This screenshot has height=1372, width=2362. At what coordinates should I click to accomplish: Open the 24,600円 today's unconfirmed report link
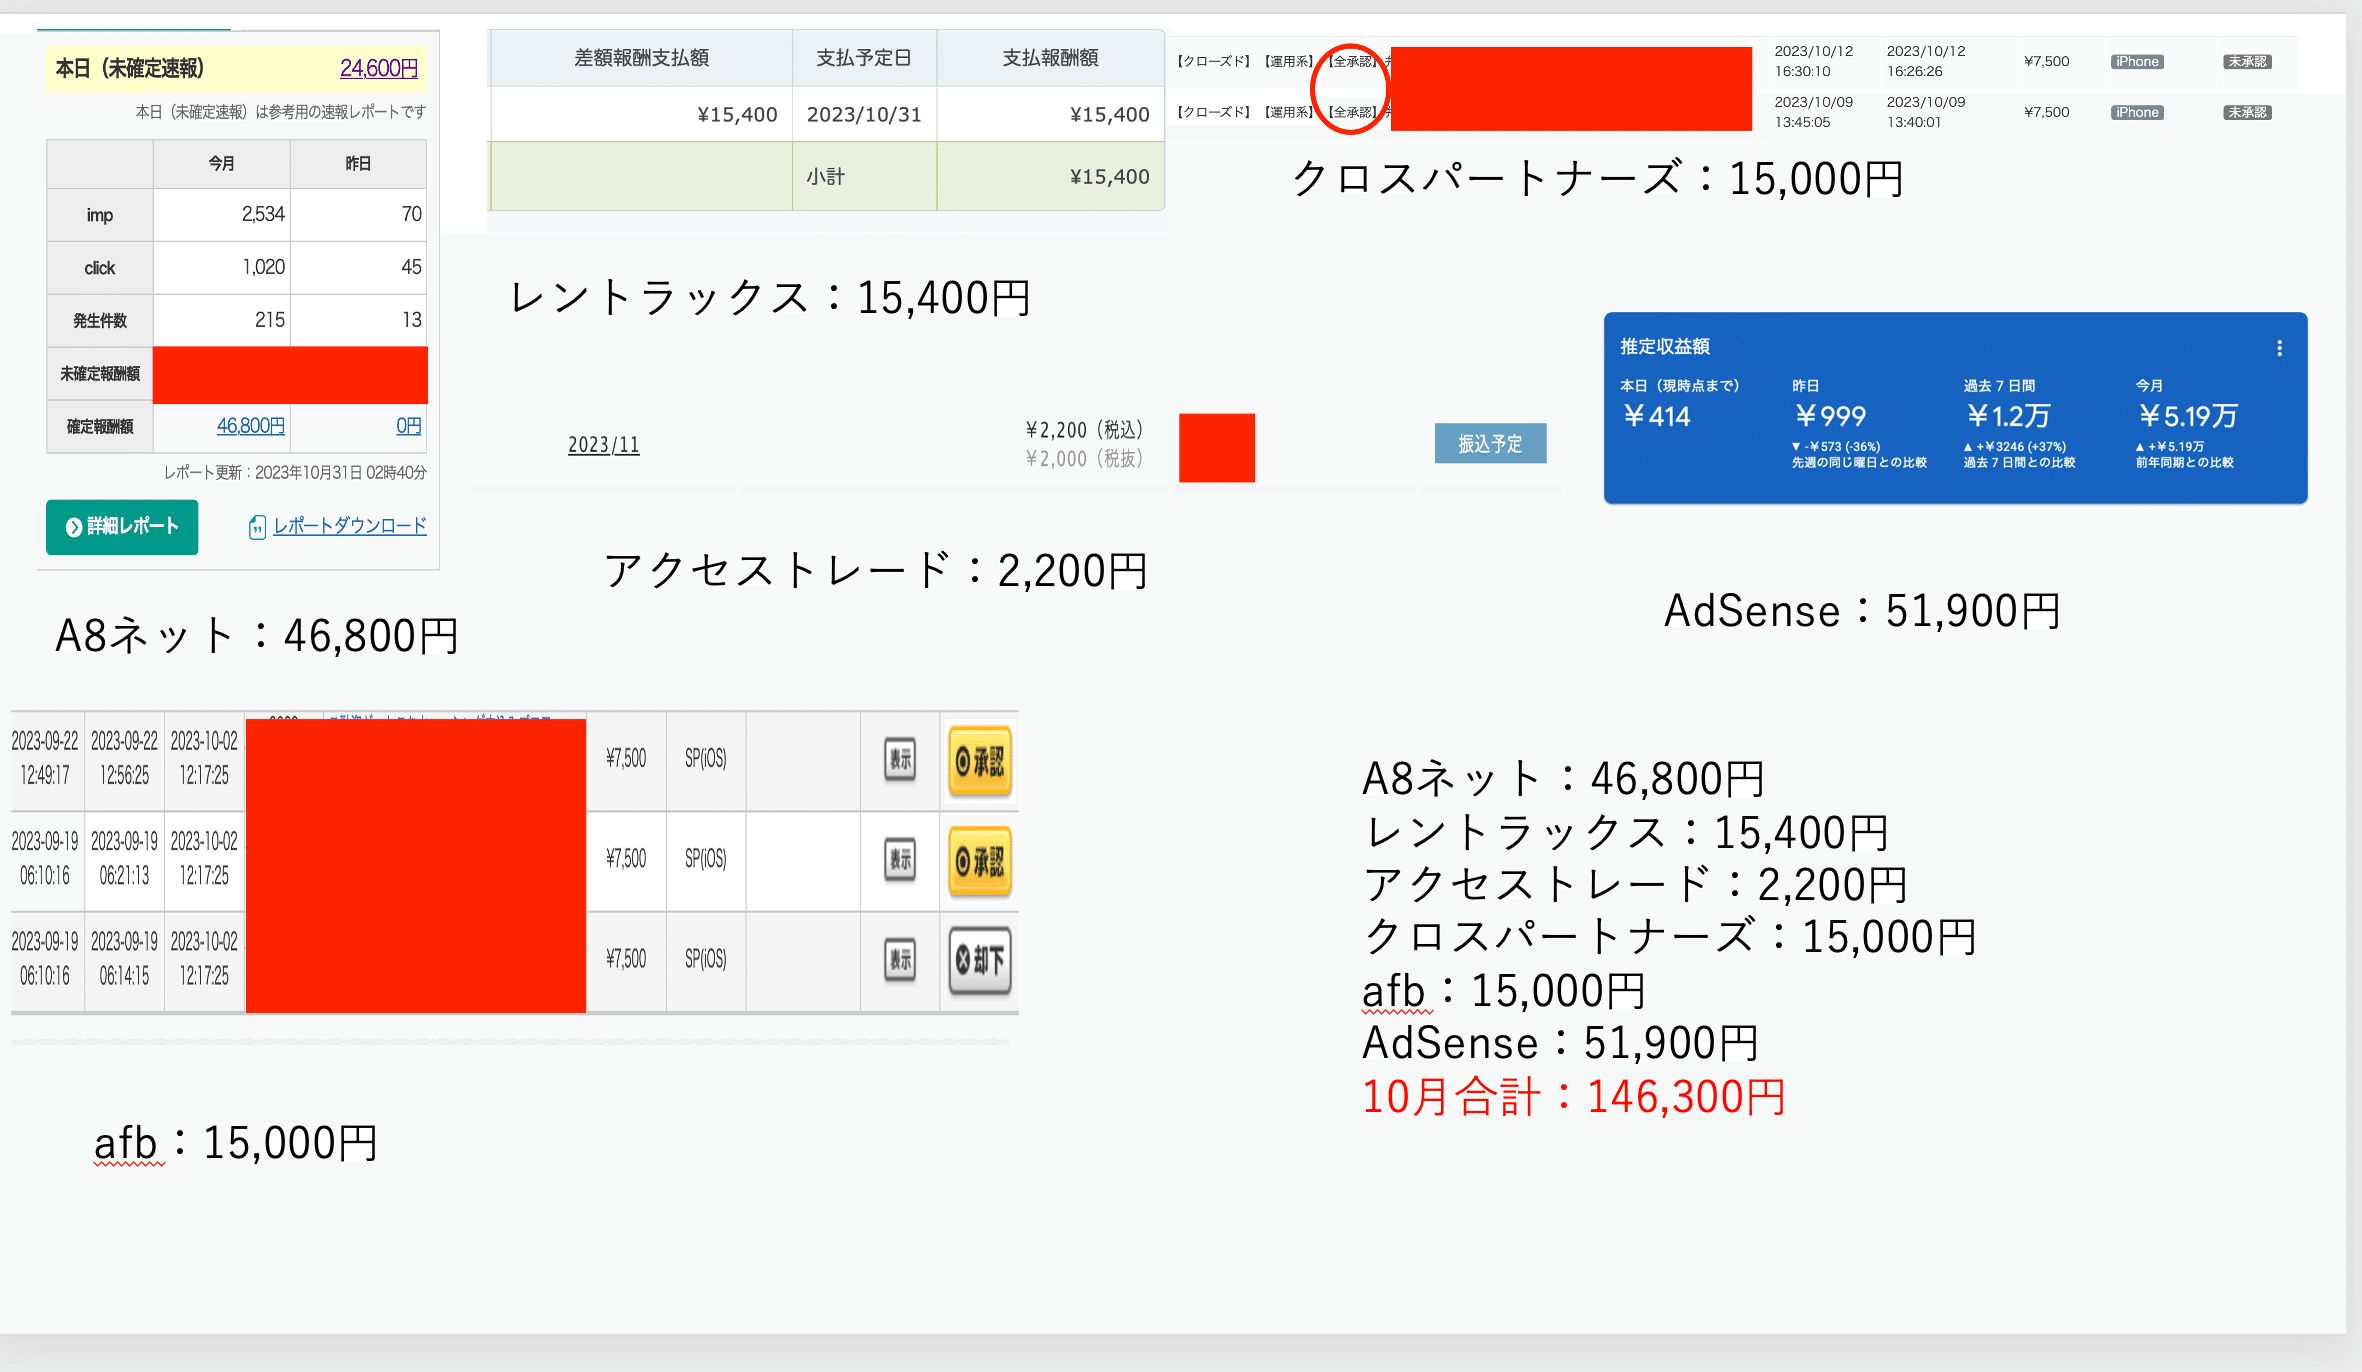point(378,68)
